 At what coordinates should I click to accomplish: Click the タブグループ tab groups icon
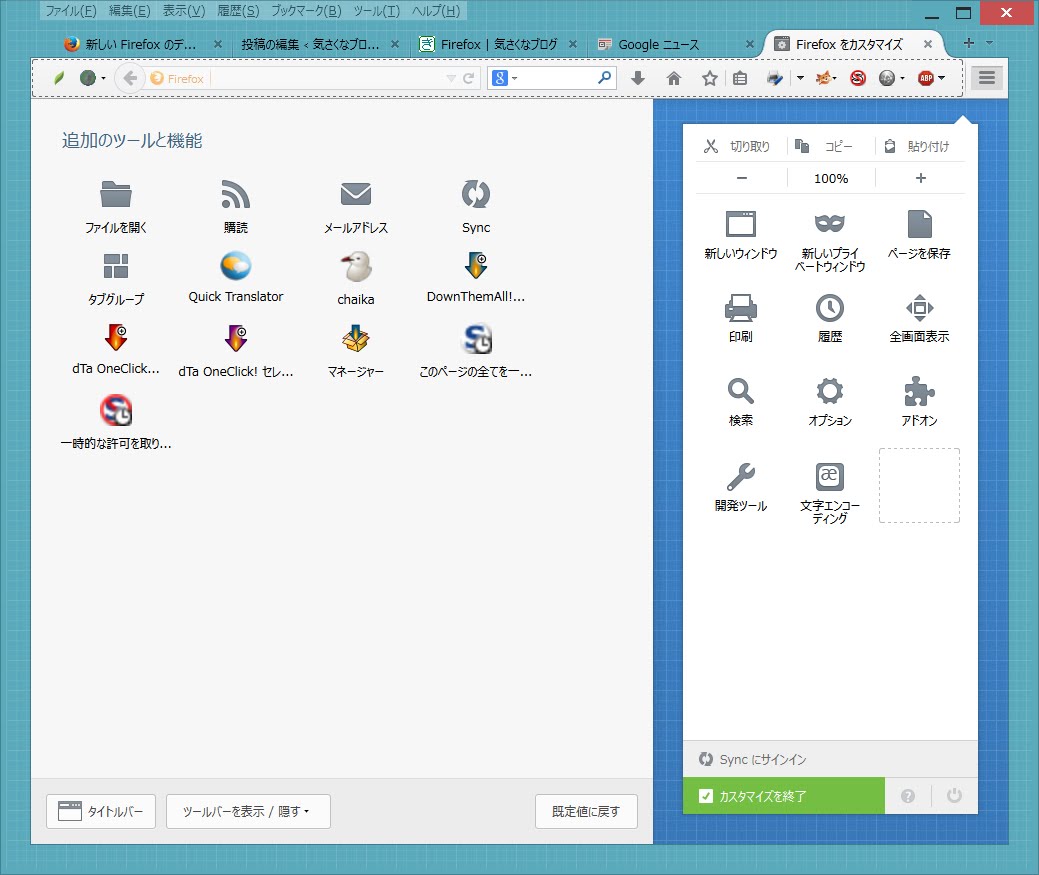(x=116, y=266)
